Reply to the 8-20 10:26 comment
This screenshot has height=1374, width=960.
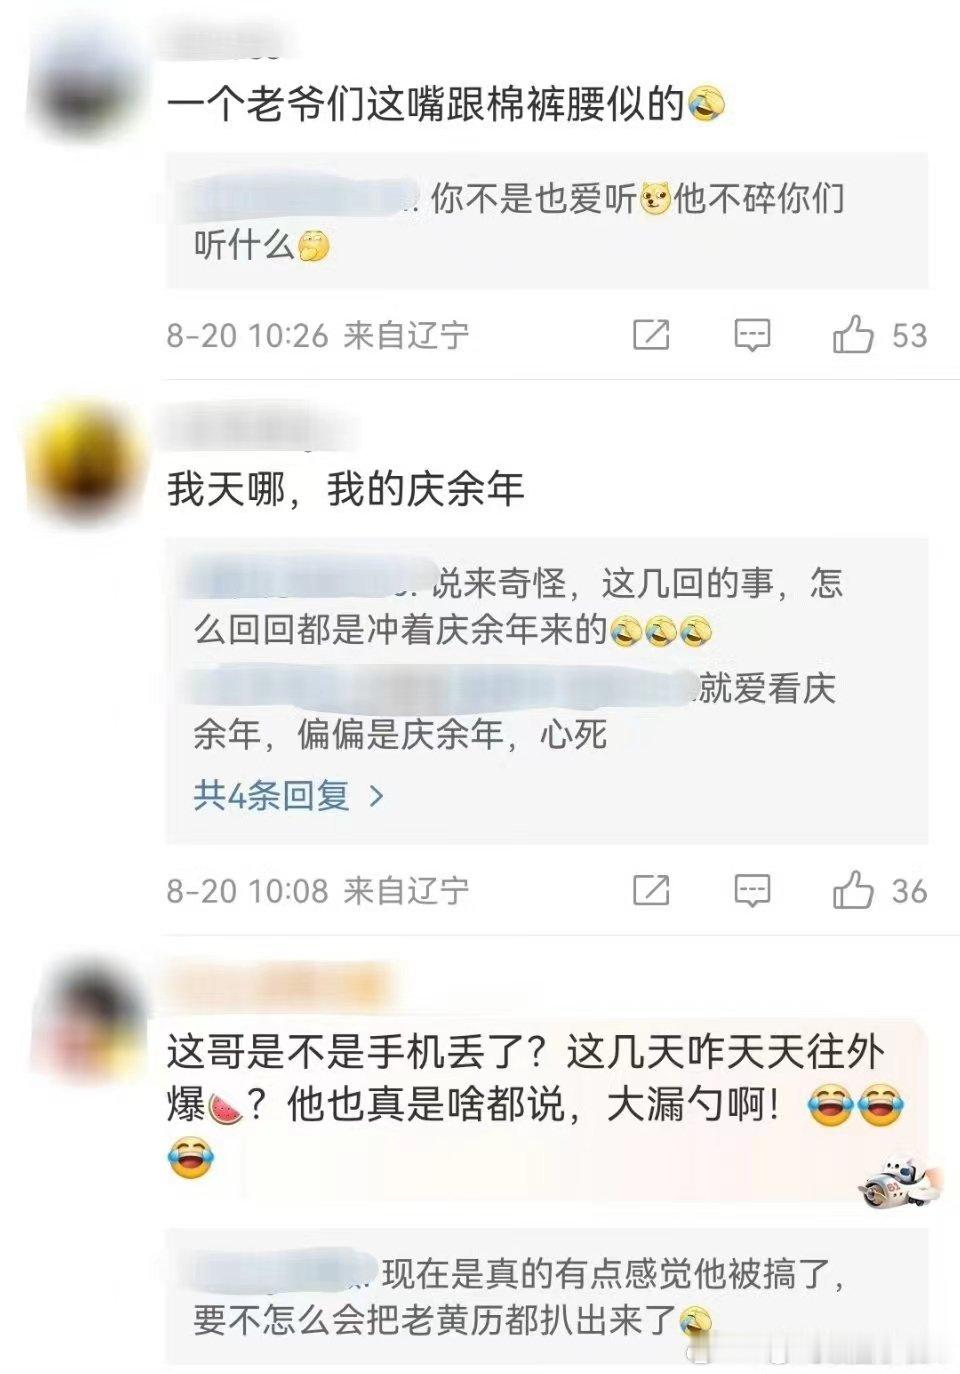point(752,335)
